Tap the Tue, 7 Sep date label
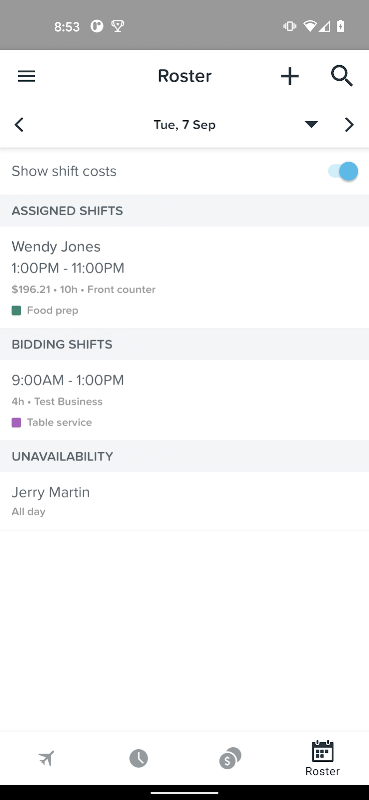This screenshot has width=369, height=800. (x=185, y=125)
